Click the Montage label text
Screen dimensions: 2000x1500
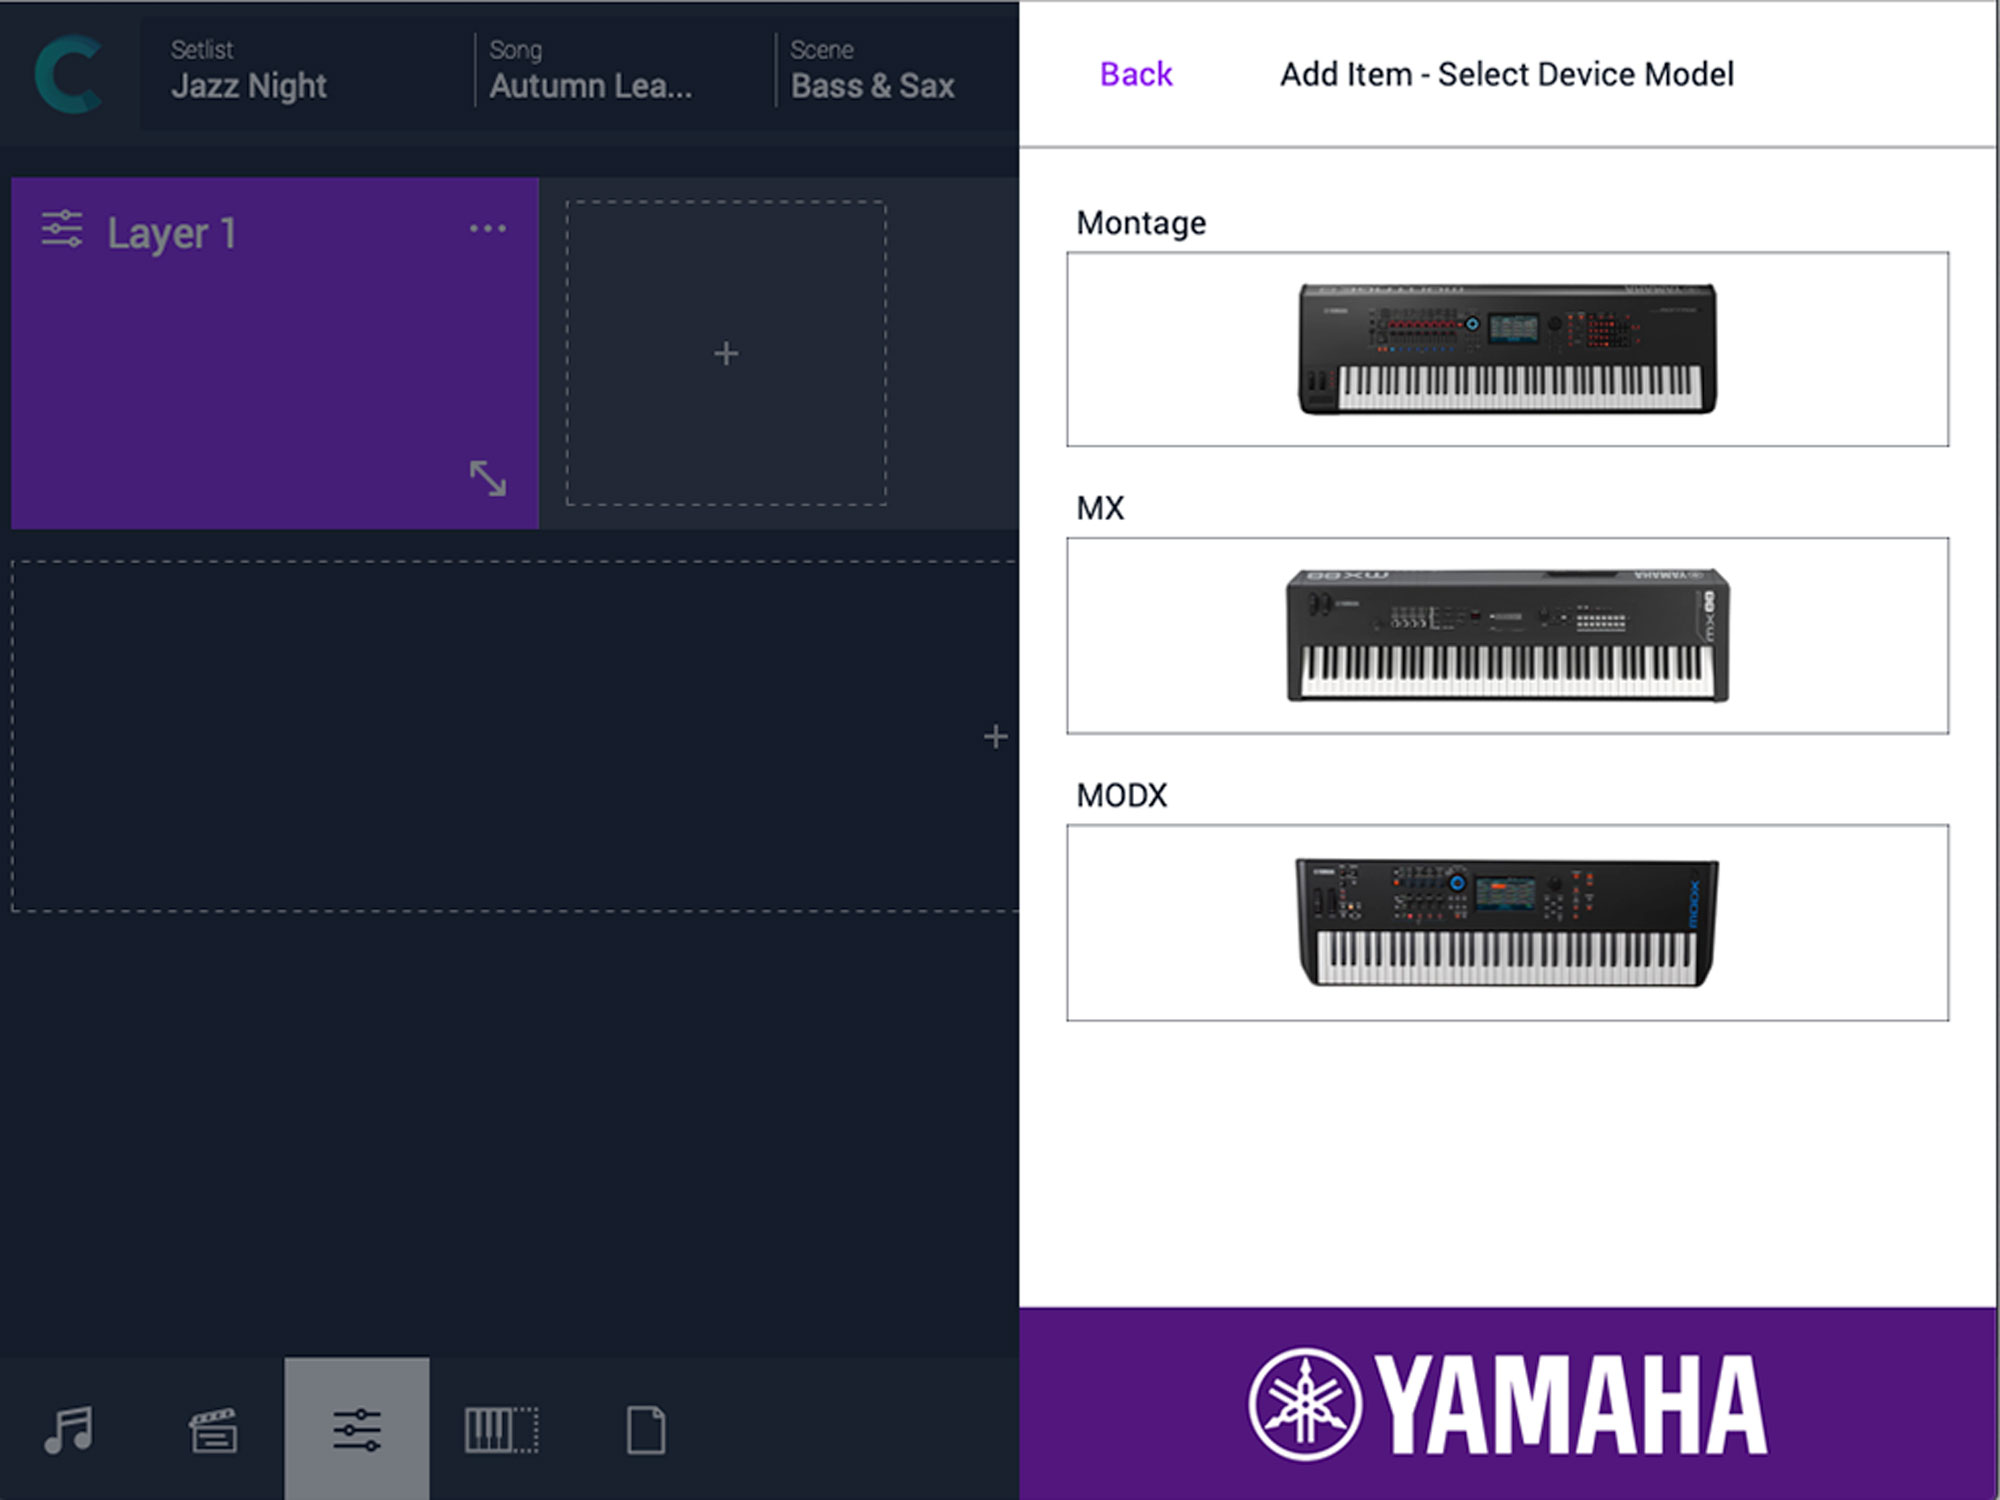1141,222
